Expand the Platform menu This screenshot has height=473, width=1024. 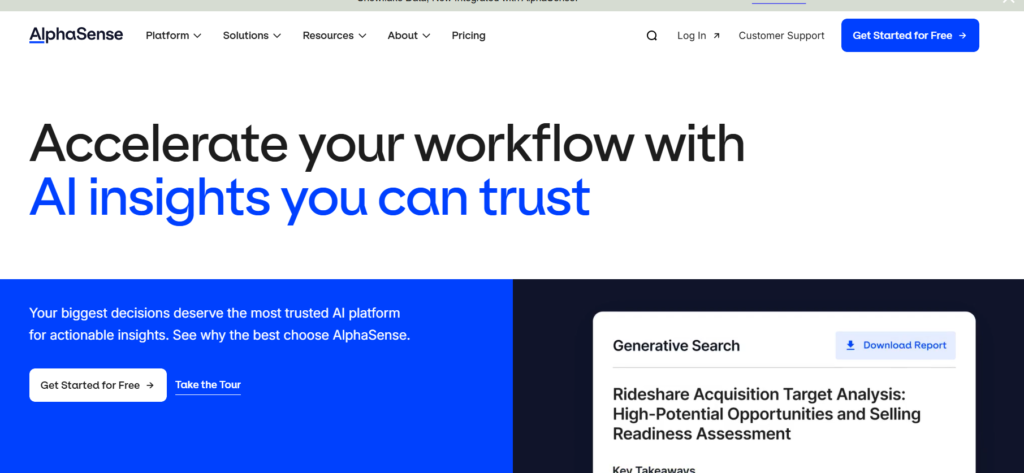pyautogui.click(x=173, y=35)
